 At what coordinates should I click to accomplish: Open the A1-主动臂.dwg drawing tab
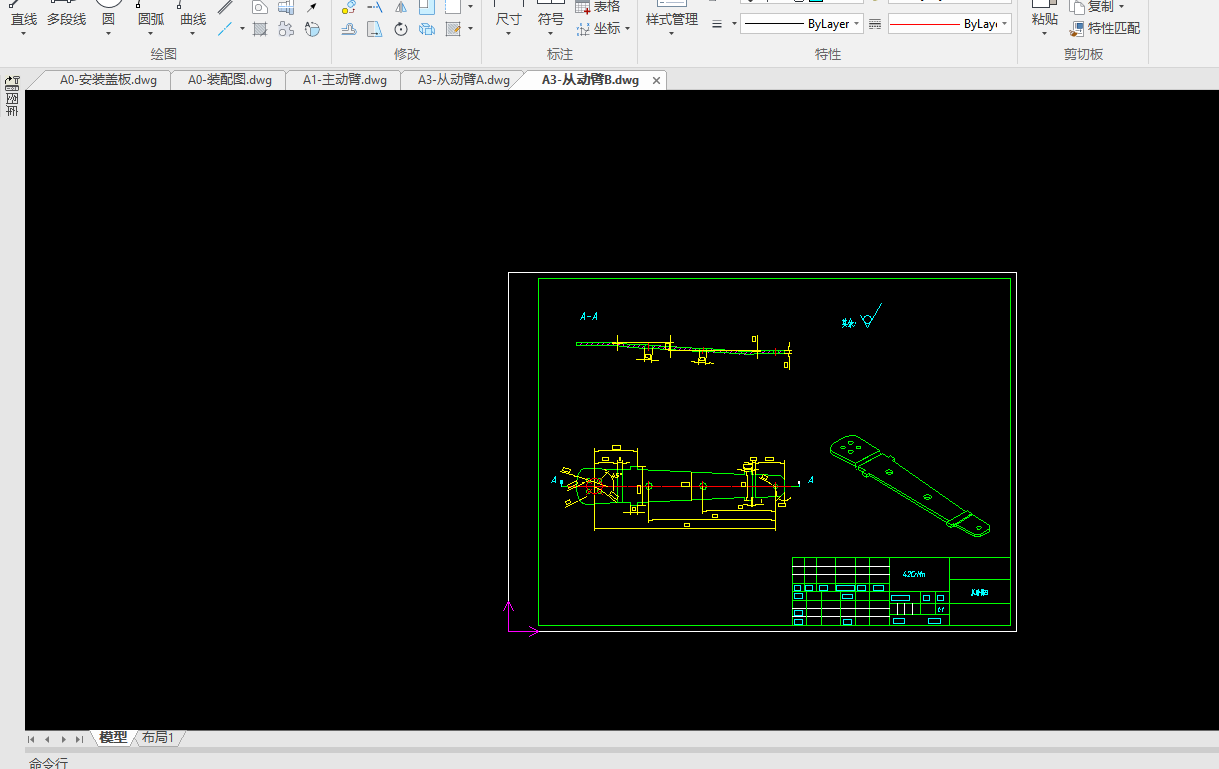pyautogui.click(x=344, y=80)
